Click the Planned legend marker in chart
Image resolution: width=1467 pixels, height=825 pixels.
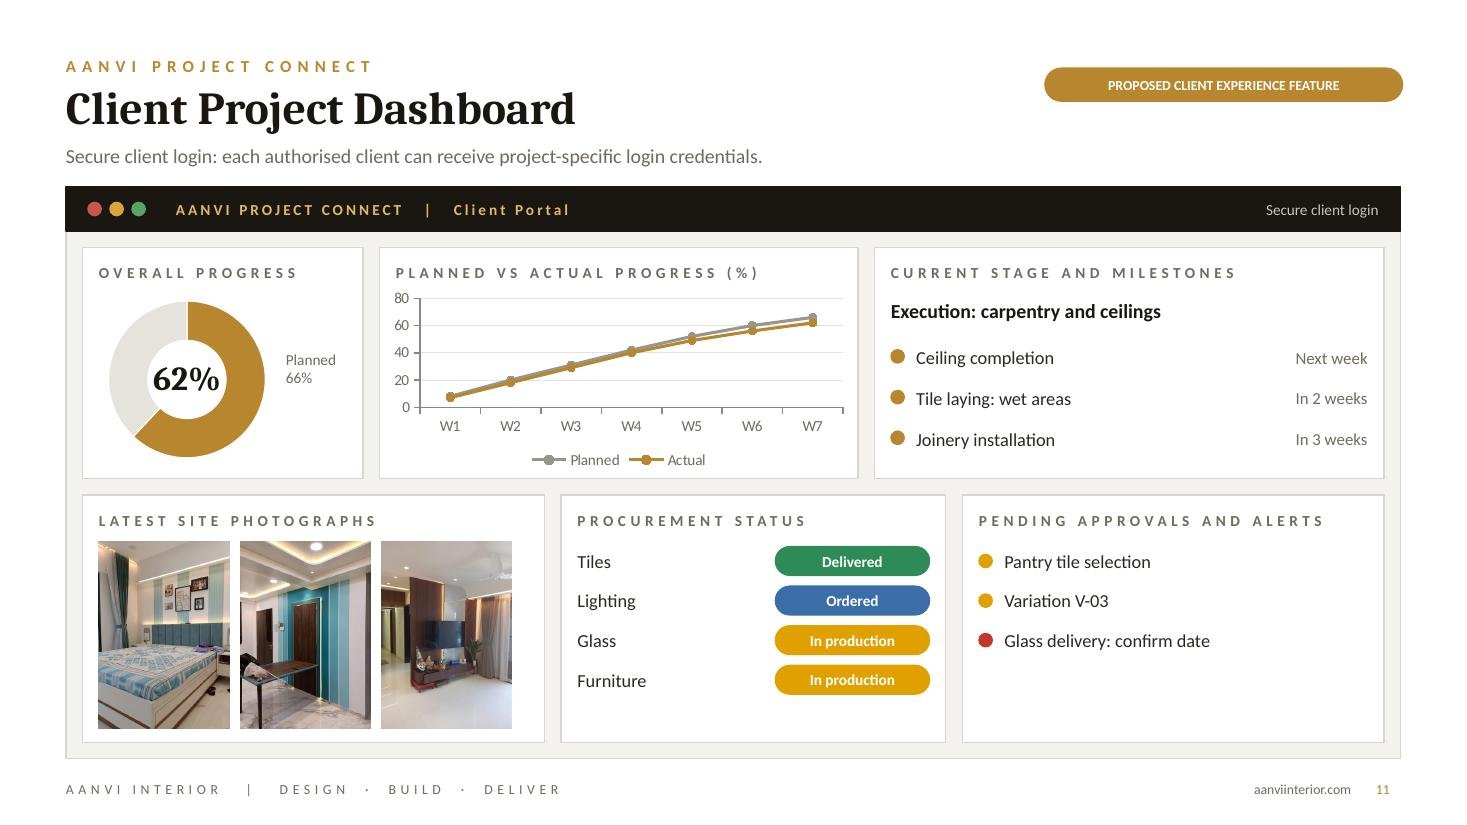tap(549, 460)
